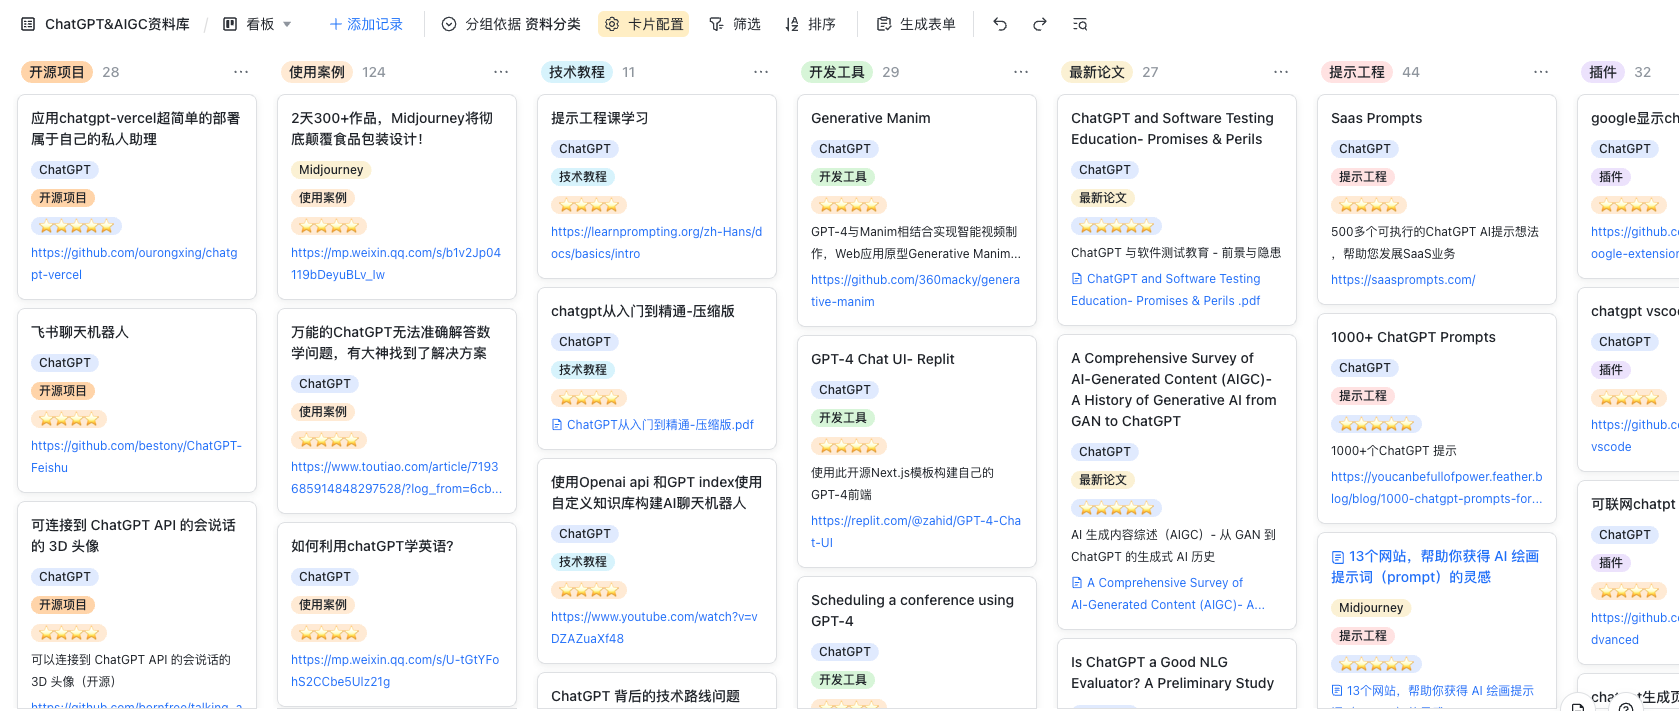Click the 开源项目 group header tag
This screenshot has height=711, width=1679.
click(x=57, y=72)
